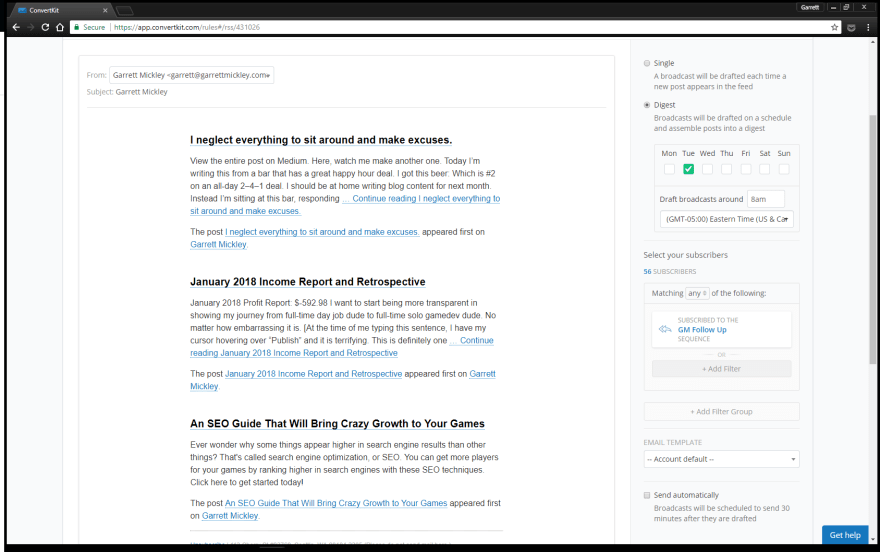Click the GM Follow Up sequence icon
Image resolution: width=880 pixels, height=552 pixels.
click(665, 329)
